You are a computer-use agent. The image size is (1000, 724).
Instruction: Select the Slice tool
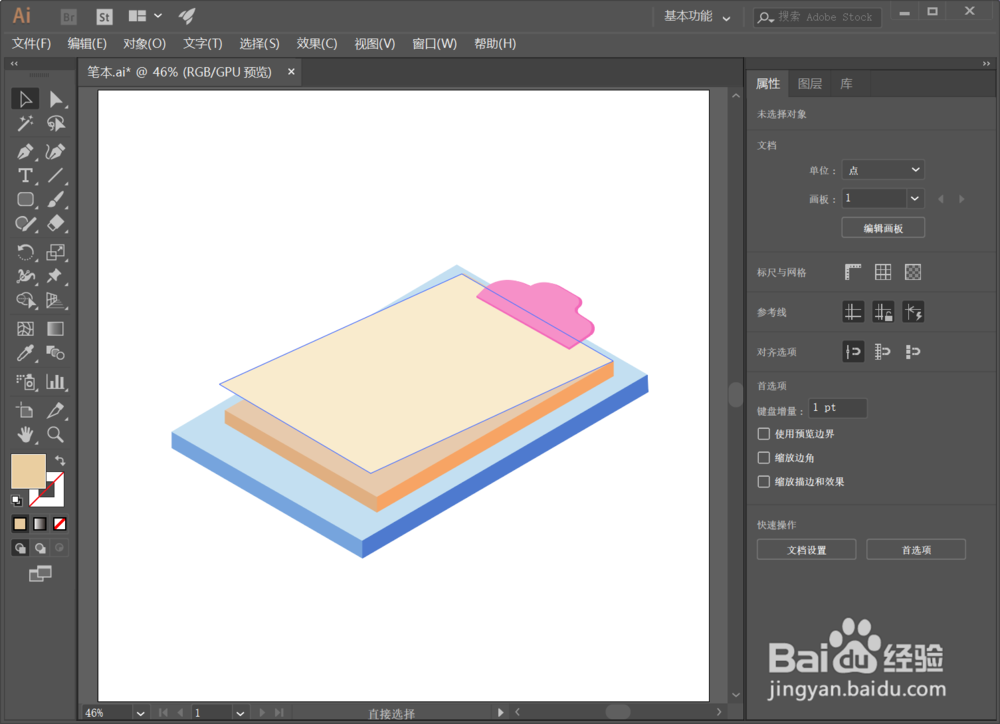55,410
